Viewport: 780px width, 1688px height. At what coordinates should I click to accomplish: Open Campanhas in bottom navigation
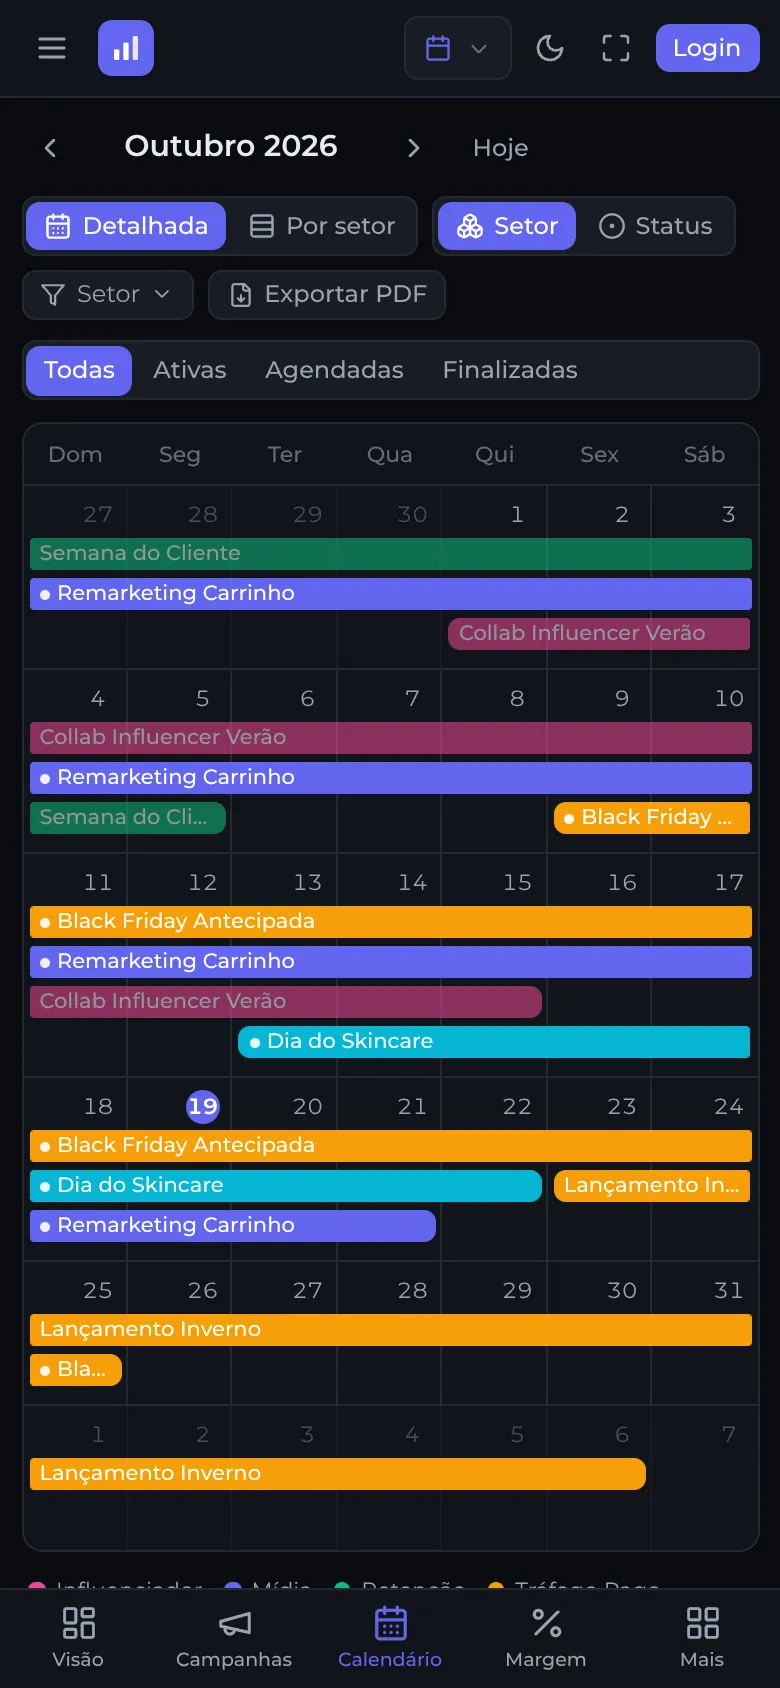coord(234,1638)
